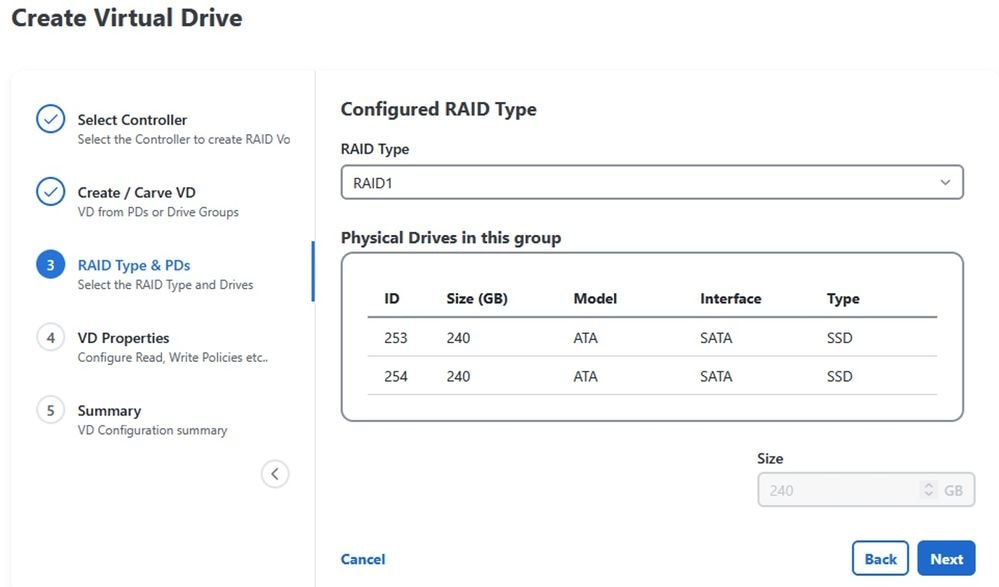
Task: Click the SSD type cell of drive 253
Action: 840,338
